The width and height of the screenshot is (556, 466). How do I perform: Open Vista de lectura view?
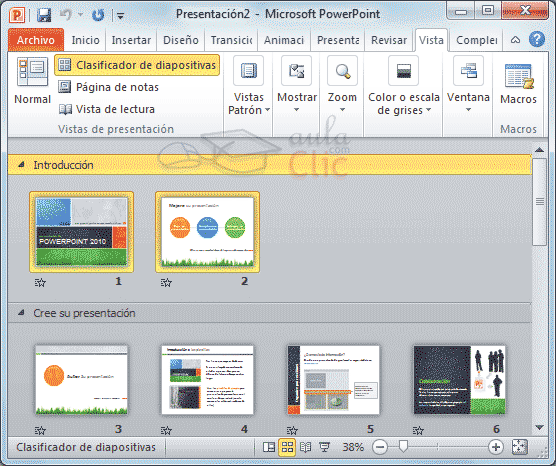click(106, 109)
